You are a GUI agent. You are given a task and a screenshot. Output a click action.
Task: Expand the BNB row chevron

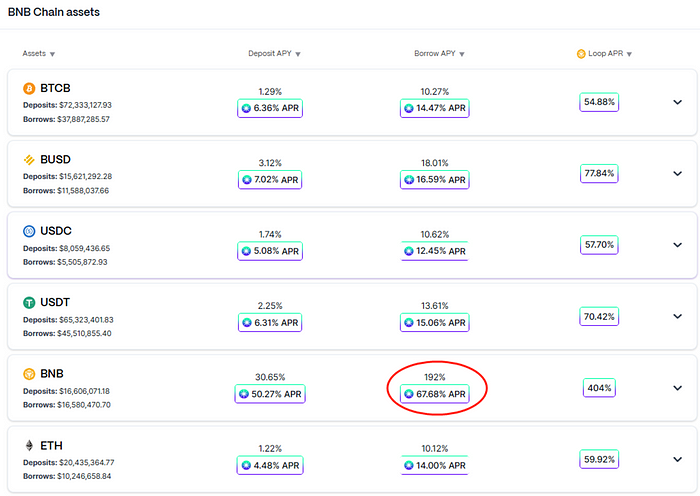677,388
